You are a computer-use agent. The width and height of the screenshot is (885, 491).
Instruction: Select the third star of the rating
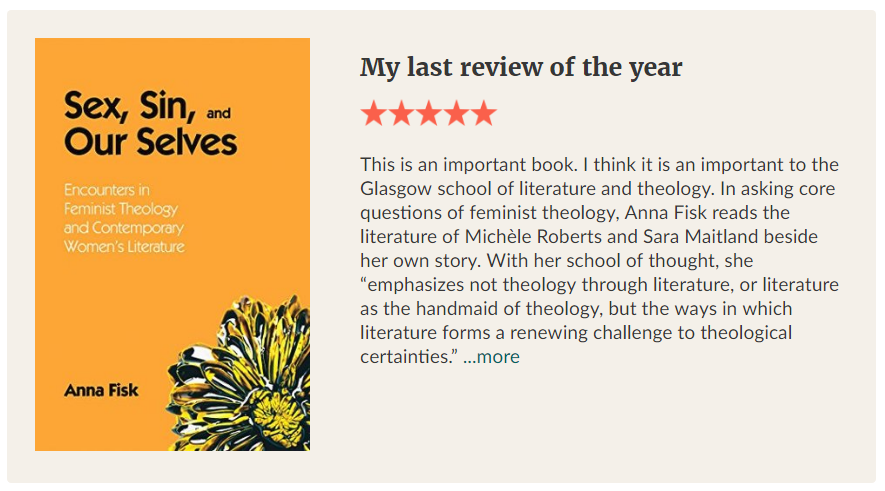(x=428, y=113)
